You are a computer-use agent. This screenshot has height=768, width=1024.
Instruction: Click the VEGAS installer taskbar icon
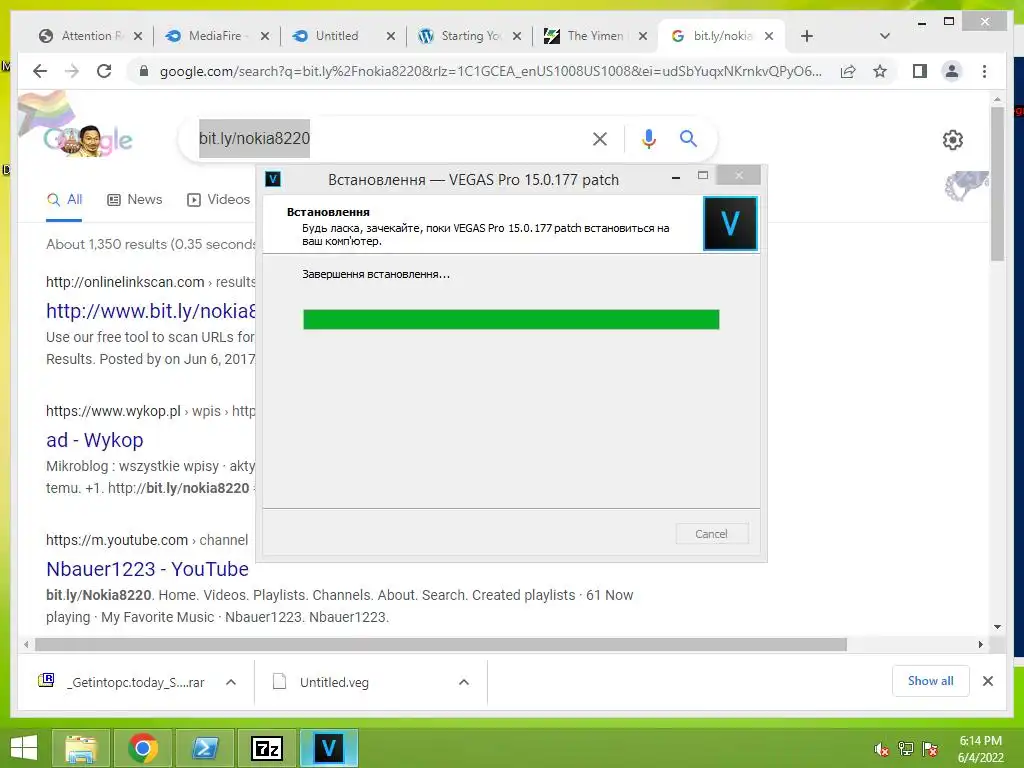pos(329,748)
